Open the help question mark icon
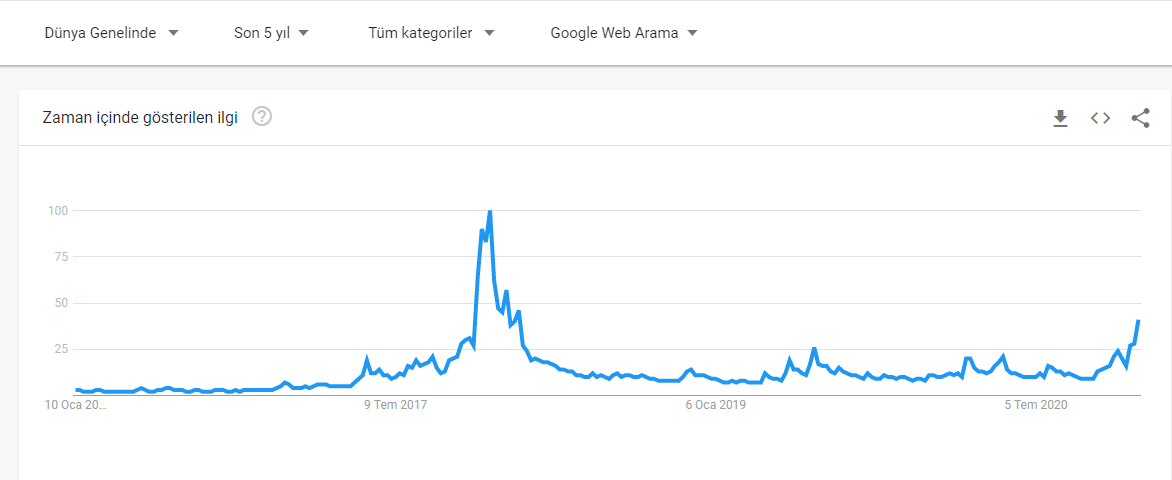The image size is (1172, 480). pyautogui.click(x=262, y=117)
